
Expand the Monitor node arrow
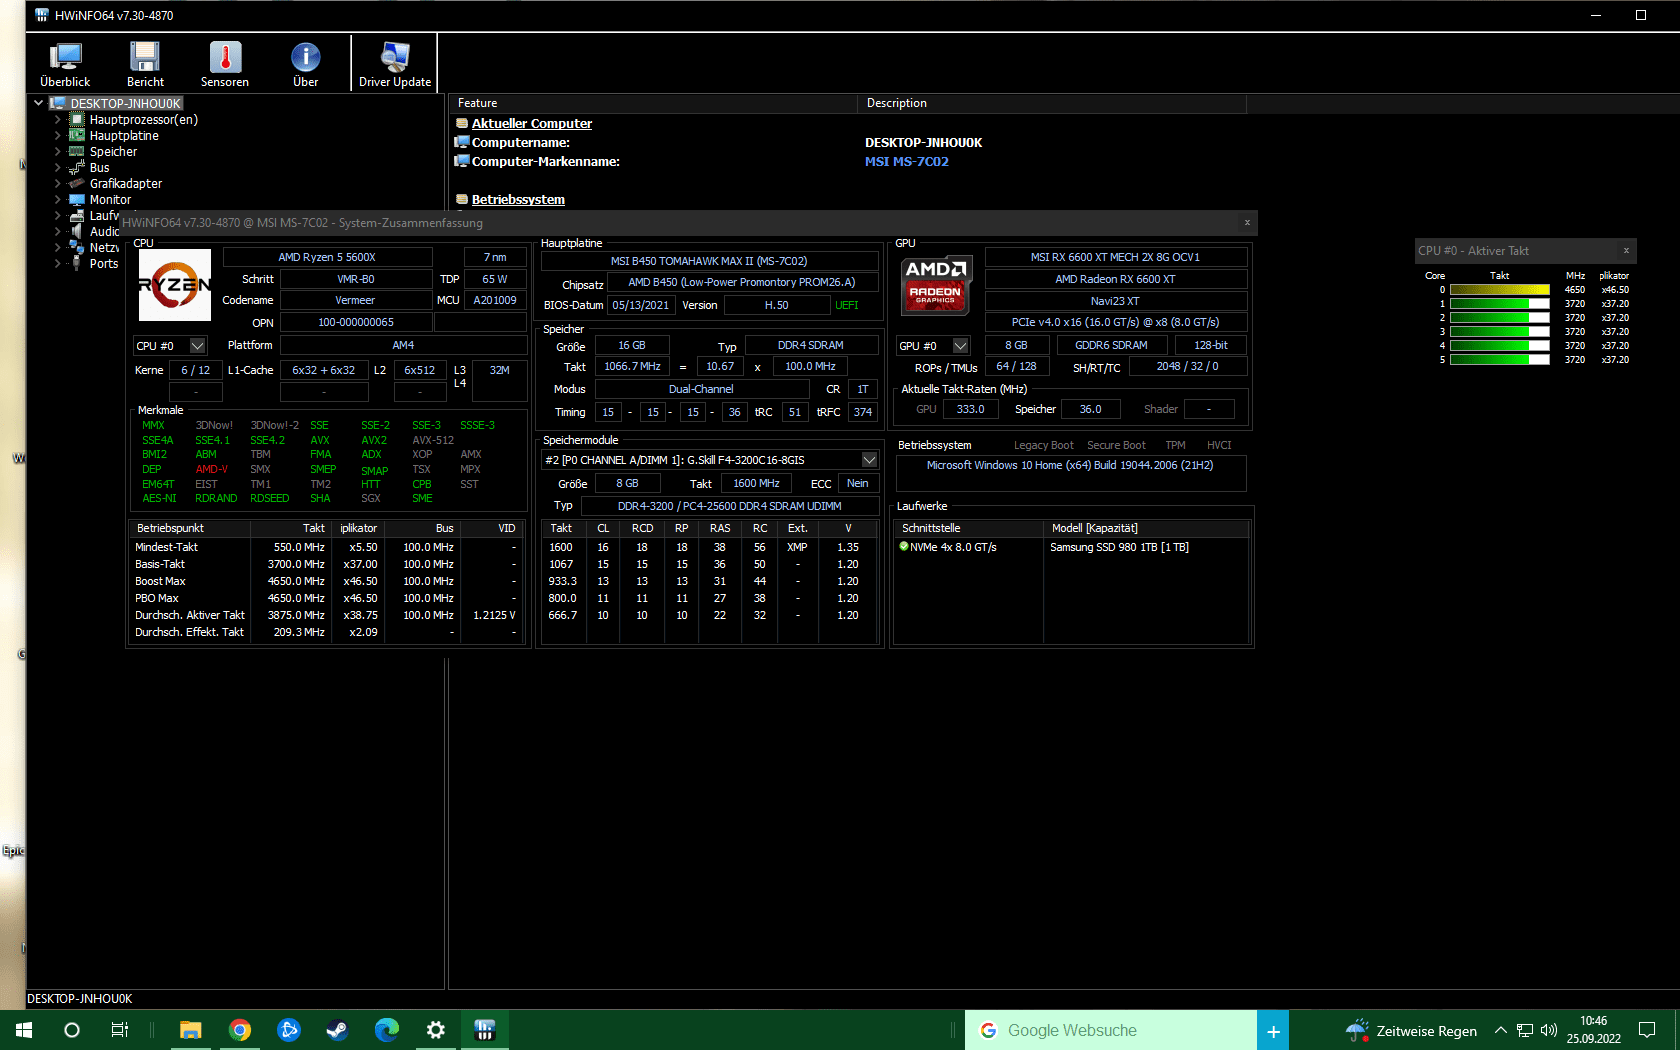click(x=57, y=200)
